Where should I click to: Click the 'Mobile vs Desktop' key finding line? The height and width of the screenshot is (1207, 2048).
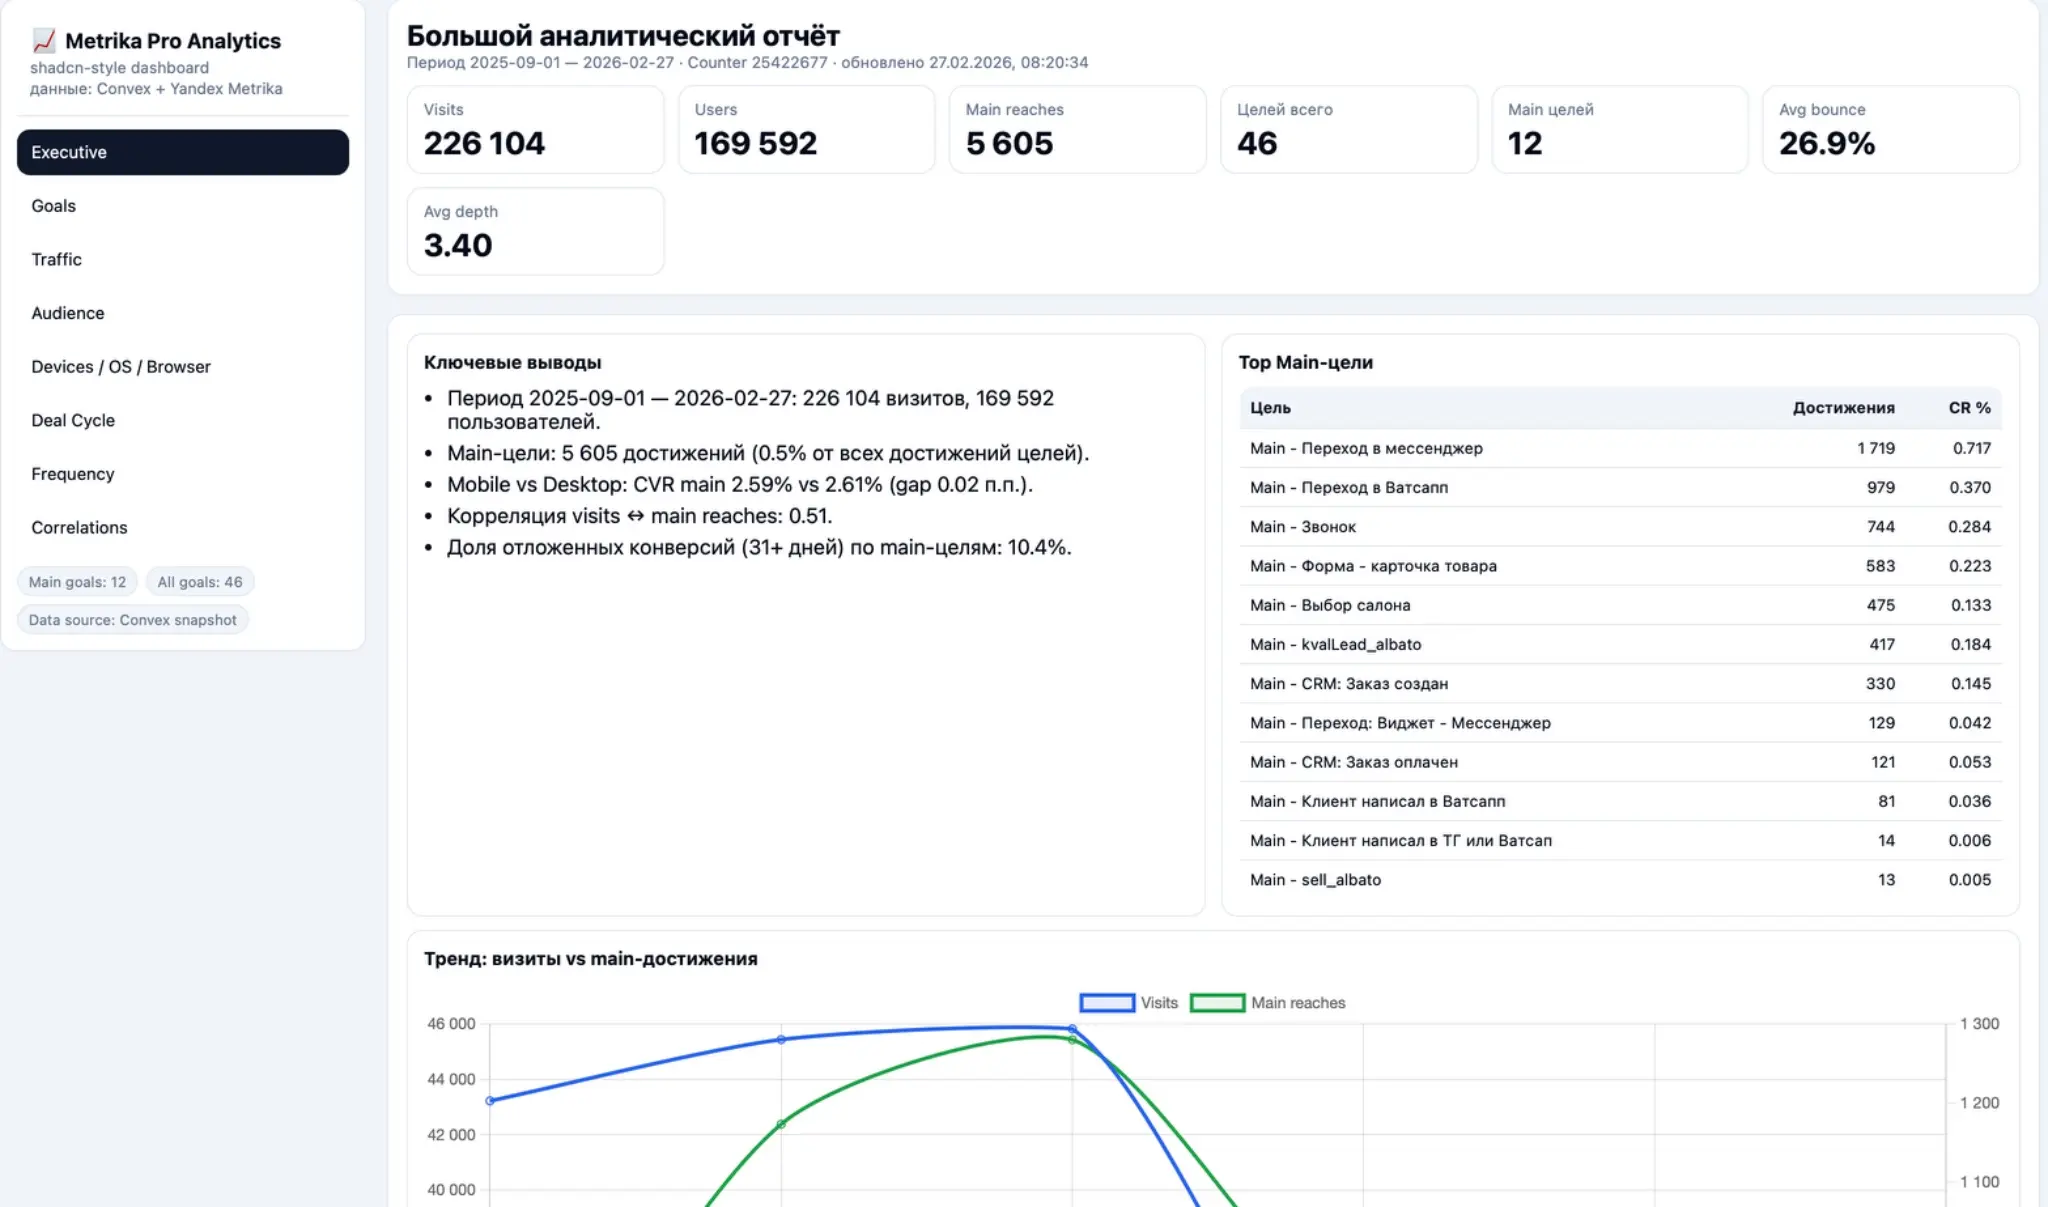[x=740, y=485]
